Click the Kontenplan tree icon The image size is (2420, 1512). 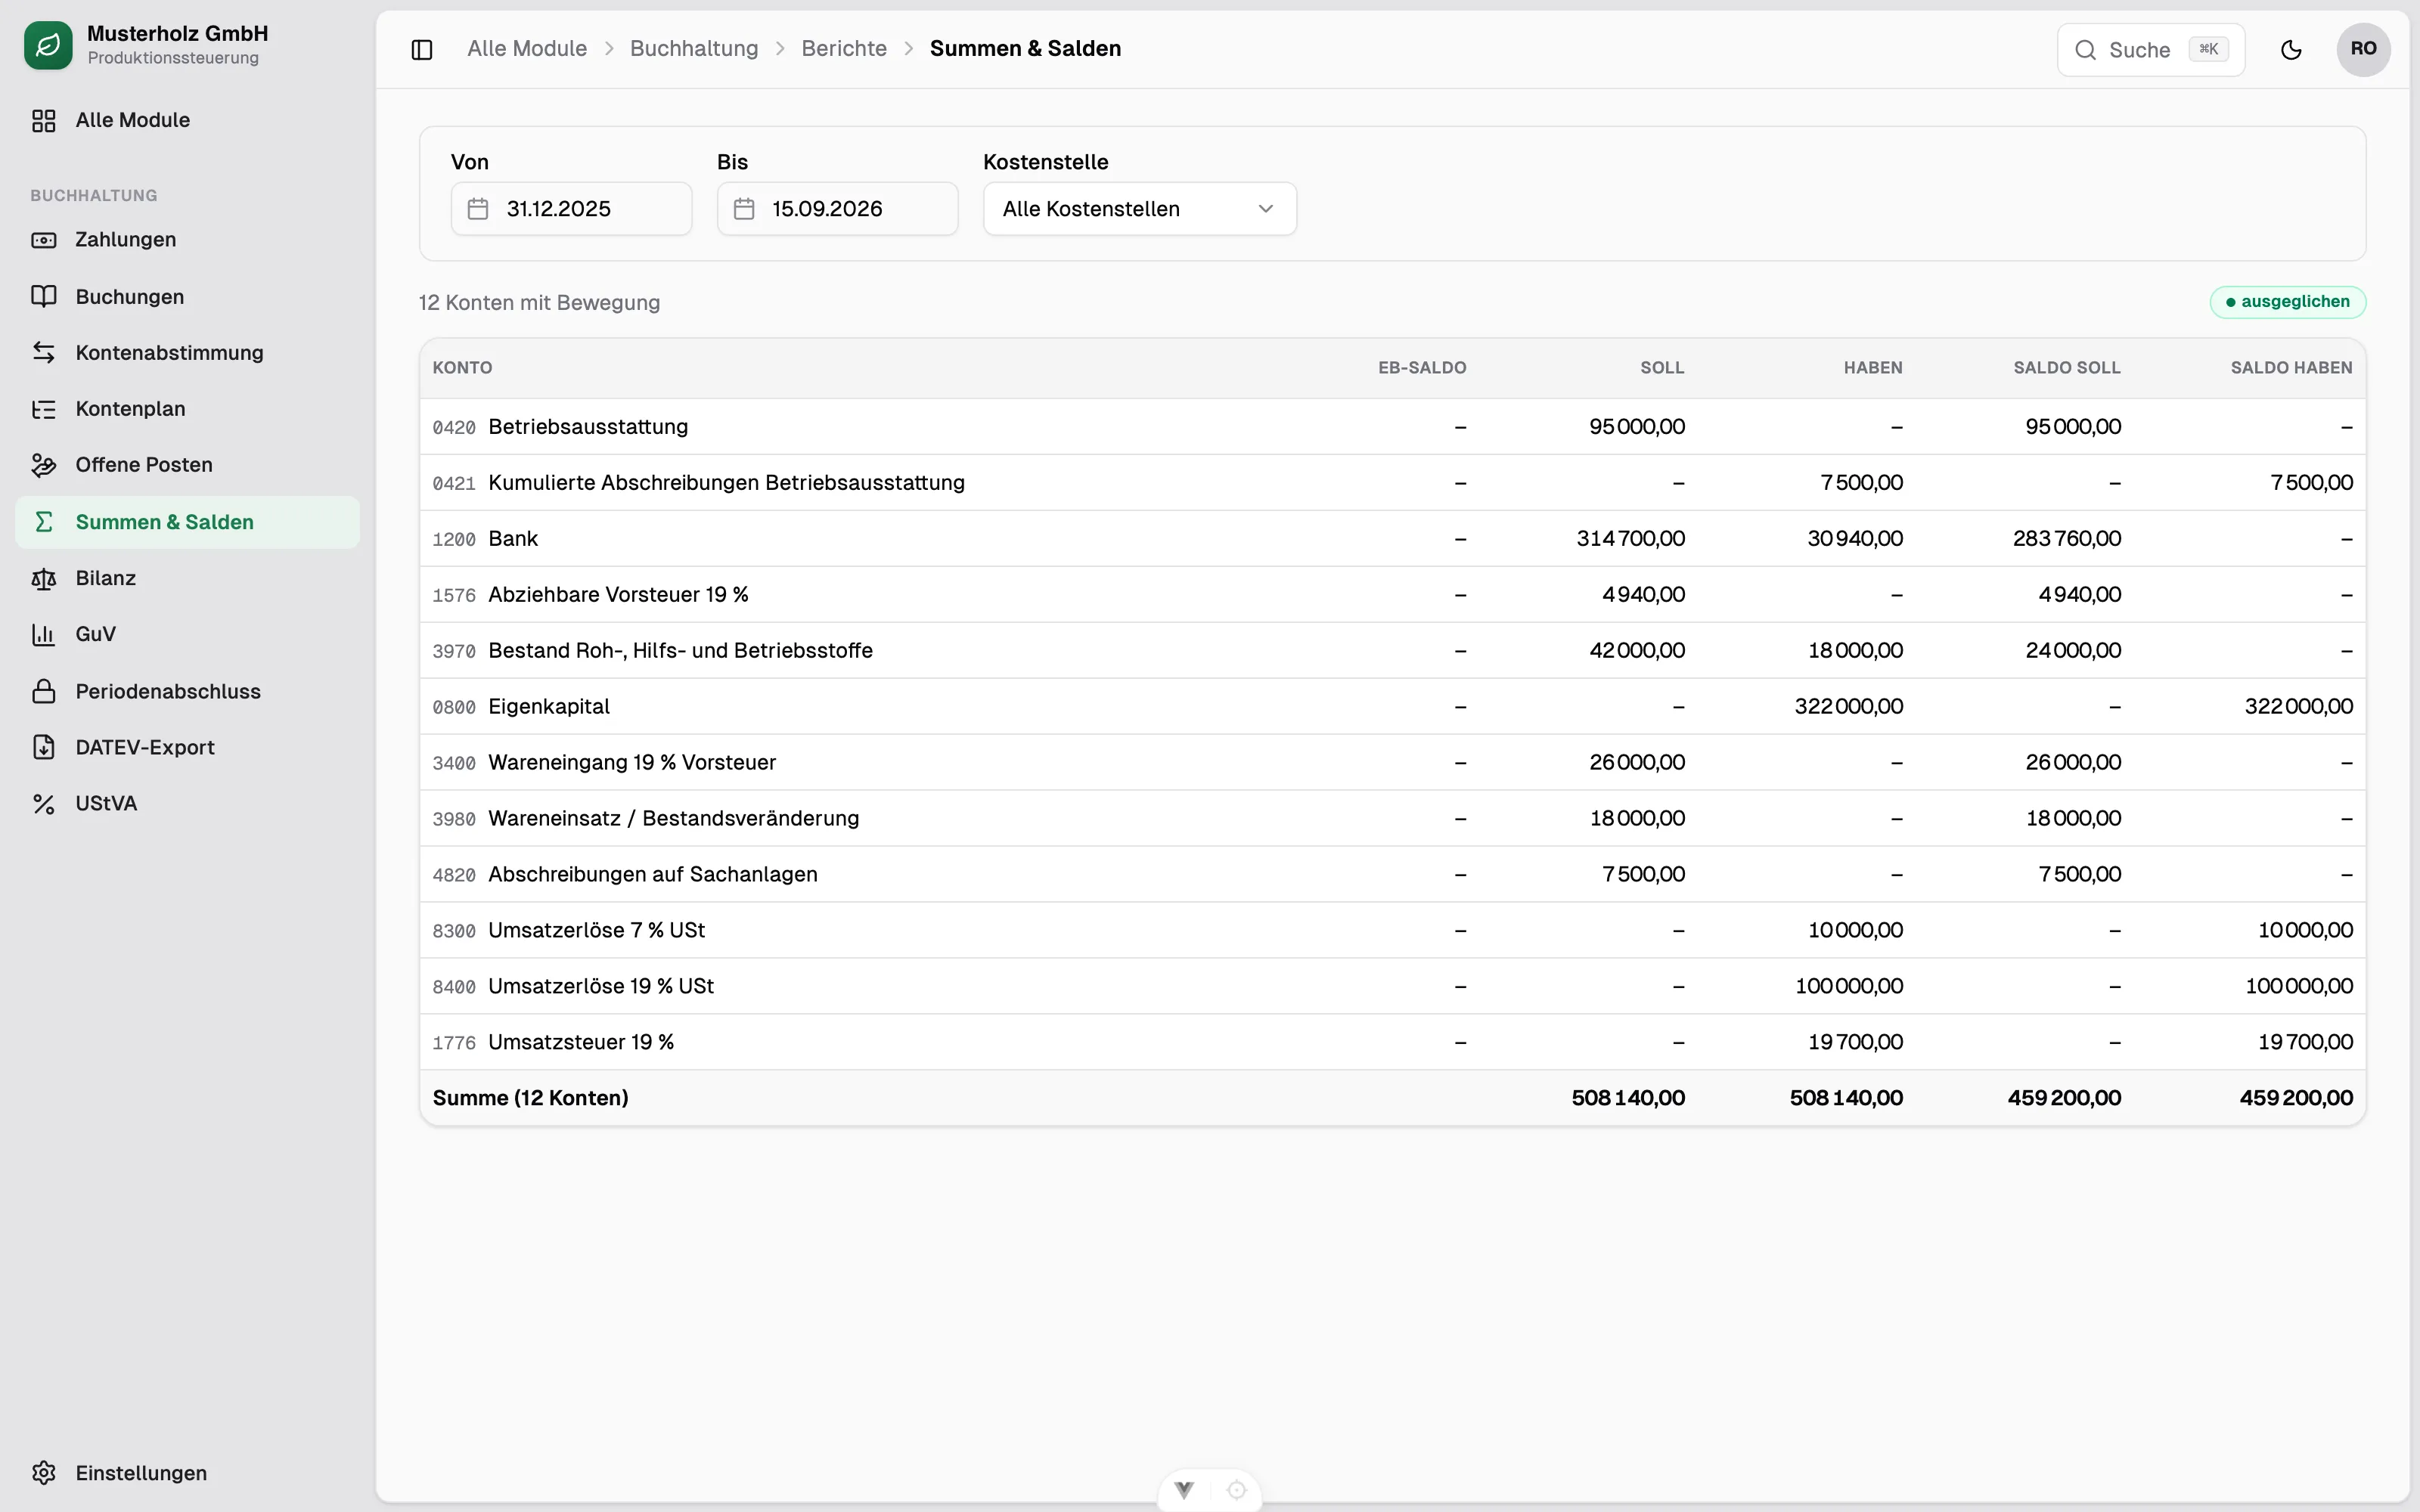click(x=44, y=409)
